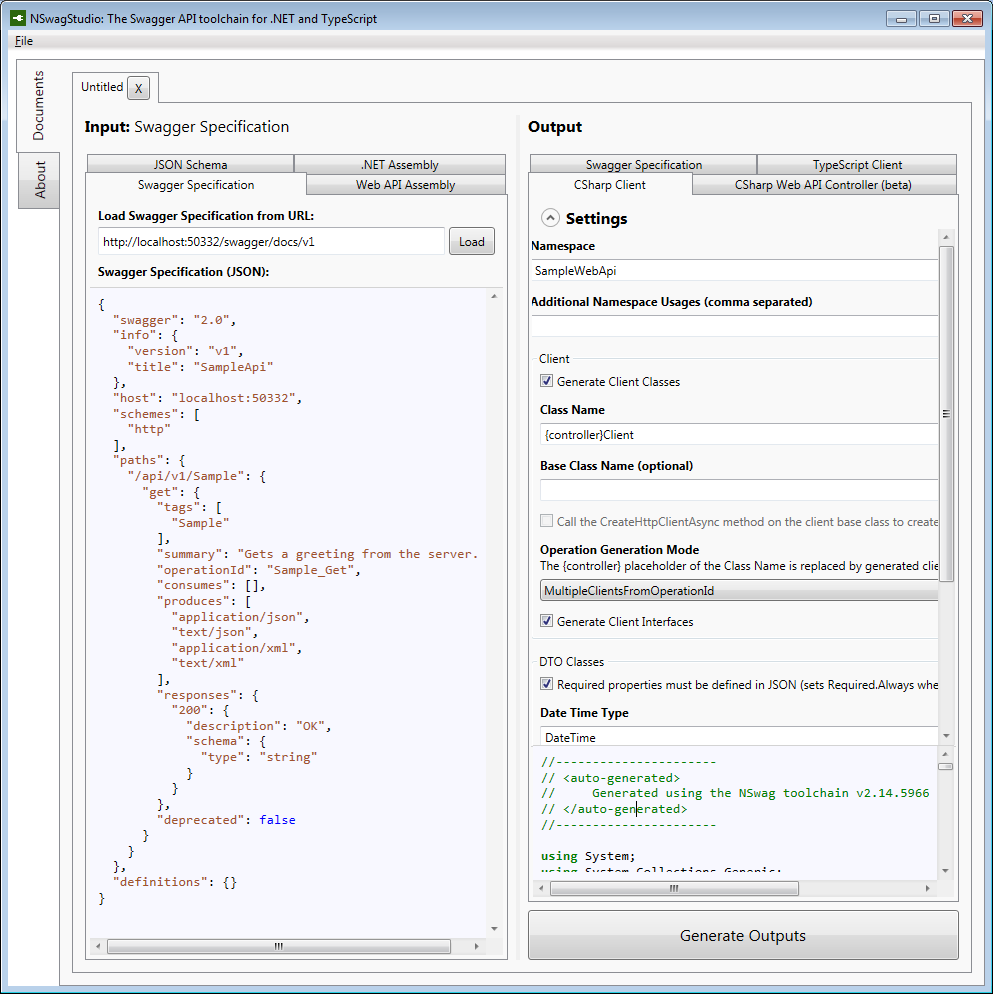This screenshot has width=993, height=994.
Task: Uncheck Generate Client Interfaces
Action: pyautogui.click(x=547, y=620)
